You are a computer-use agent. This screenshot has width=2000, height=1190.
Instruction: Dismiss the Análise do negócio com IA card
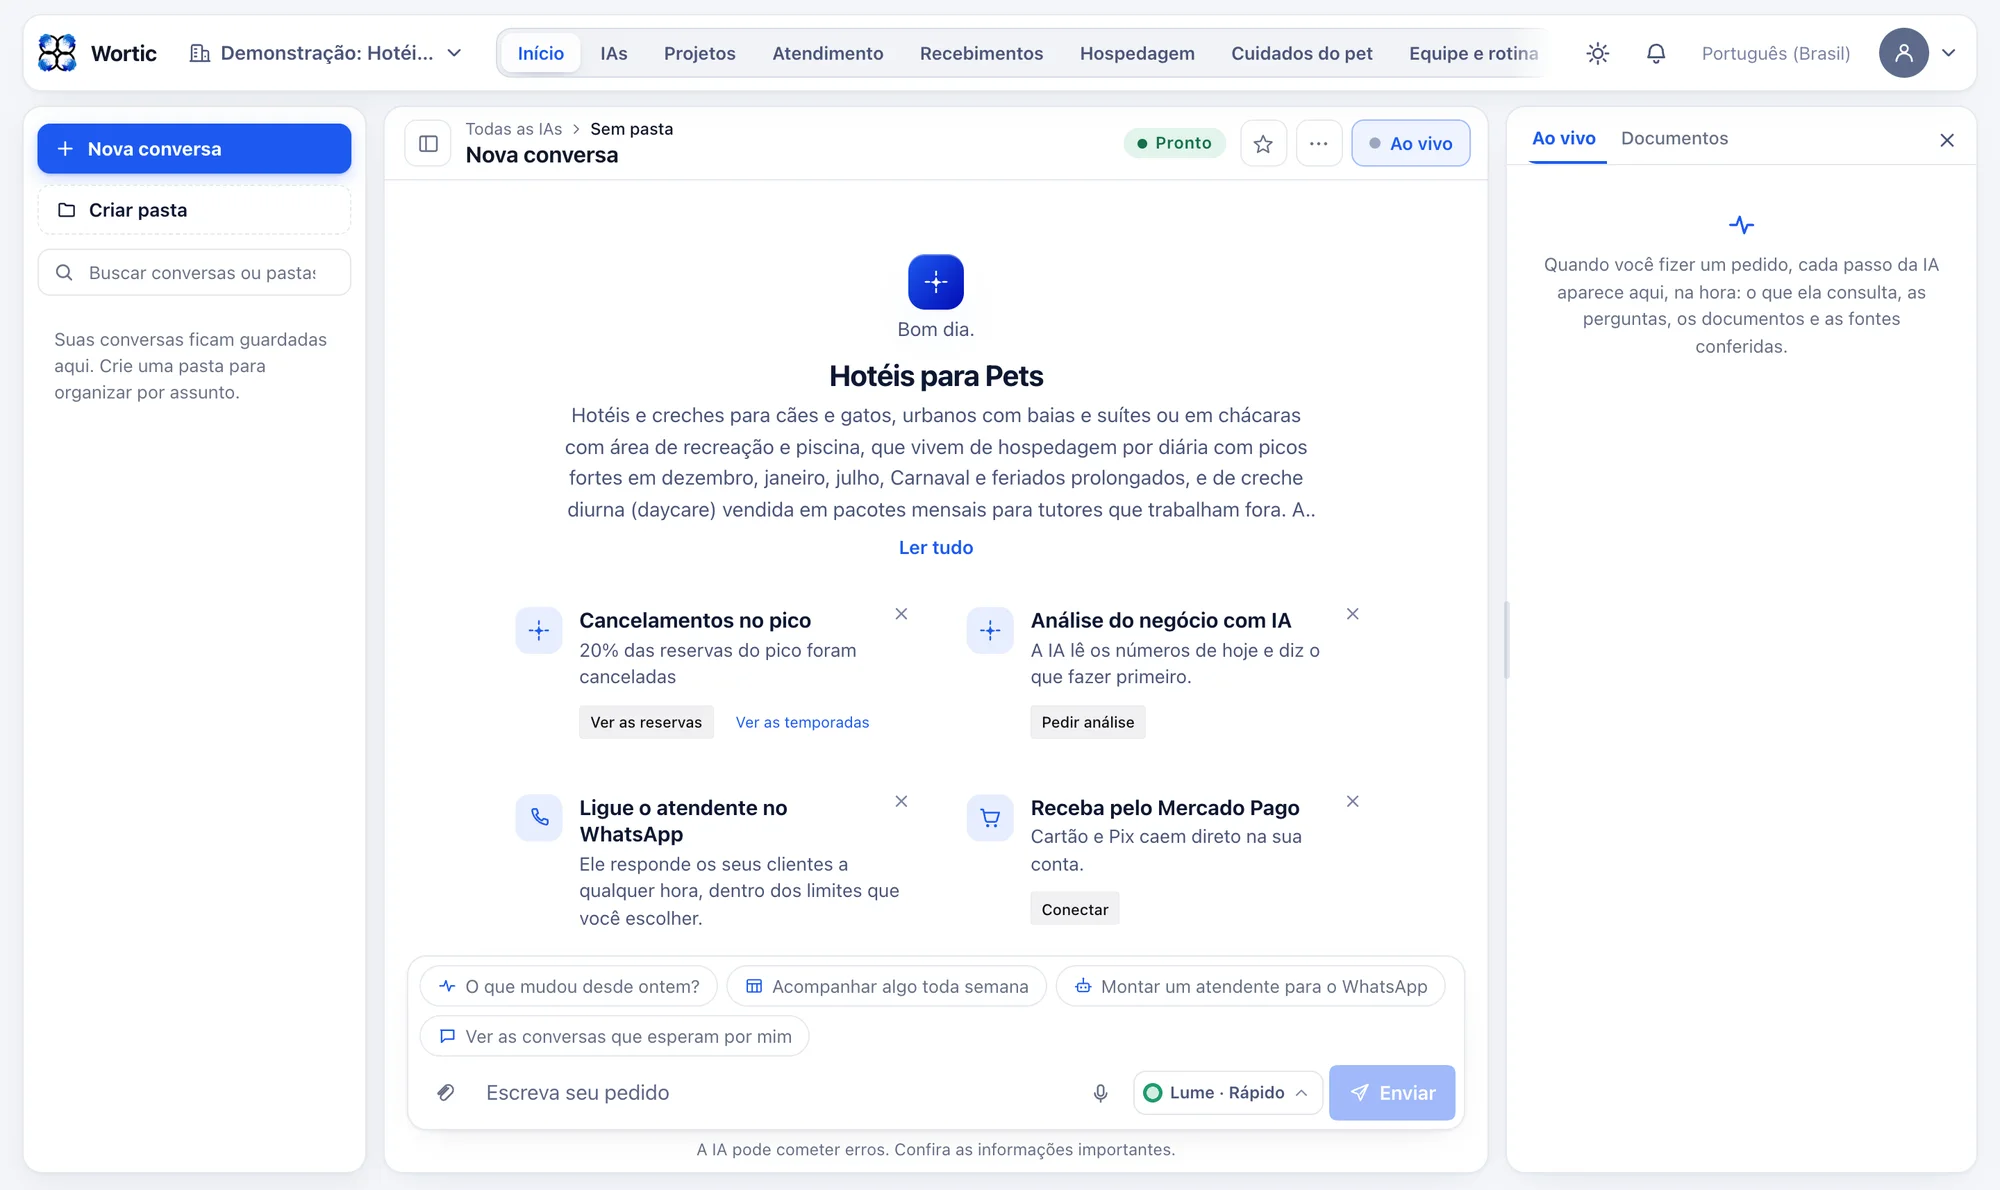[1352, 614]
